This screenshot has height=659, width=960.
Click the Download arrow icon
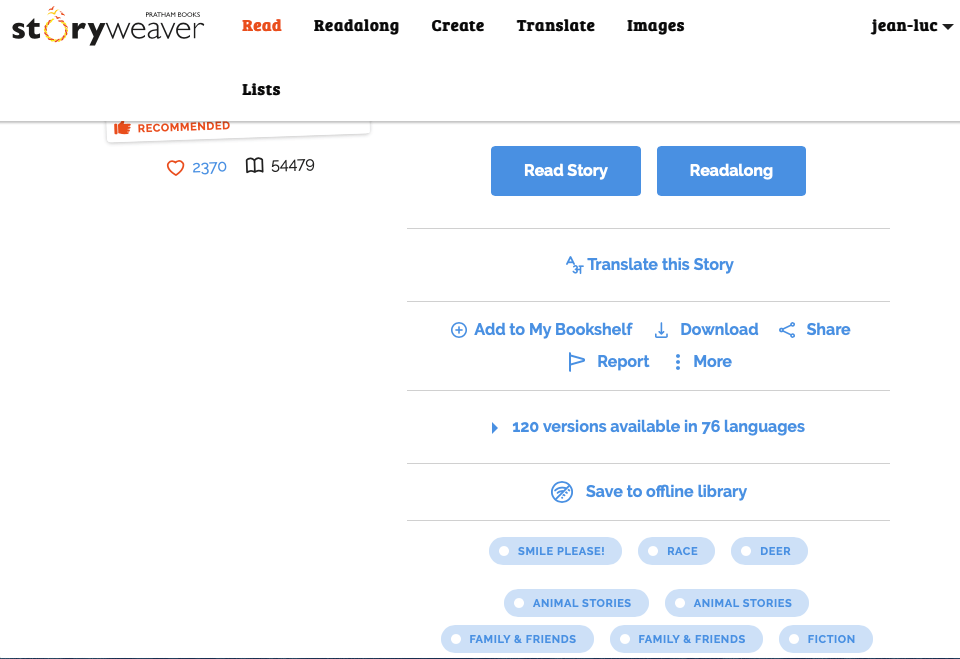point(661,330)
